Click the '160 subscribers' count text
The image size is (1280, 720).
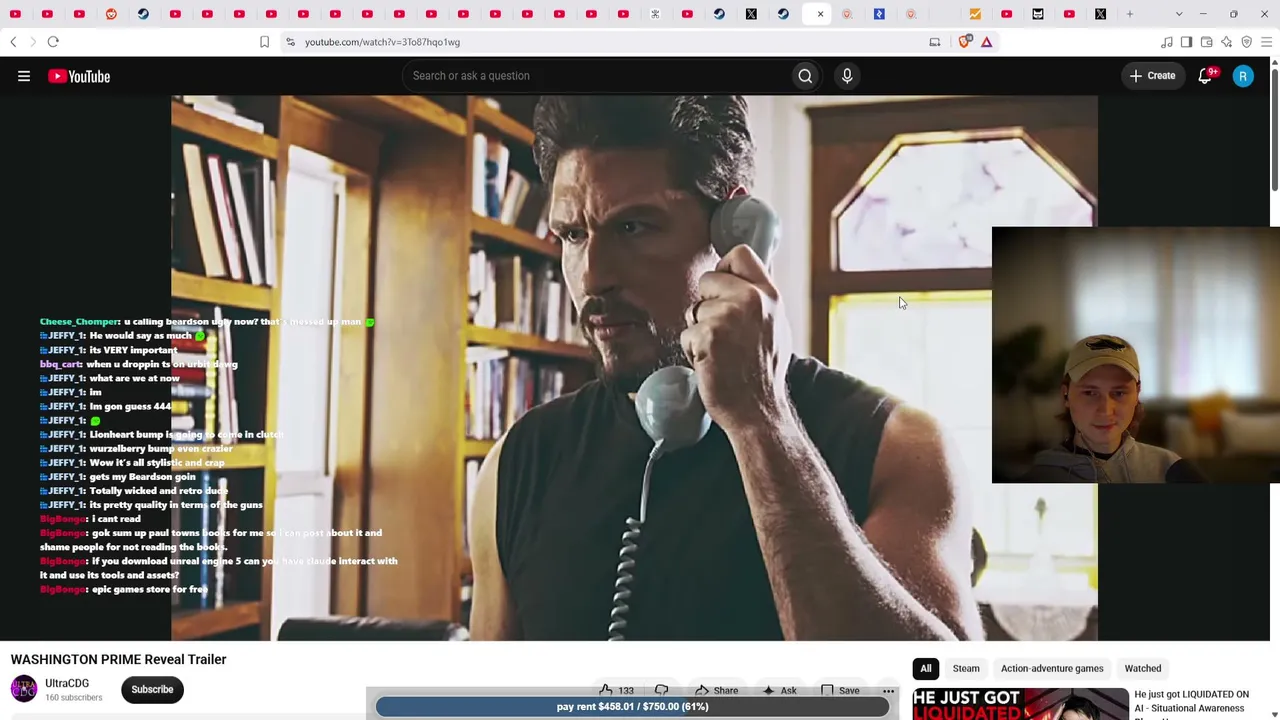(x=74, y=697)
